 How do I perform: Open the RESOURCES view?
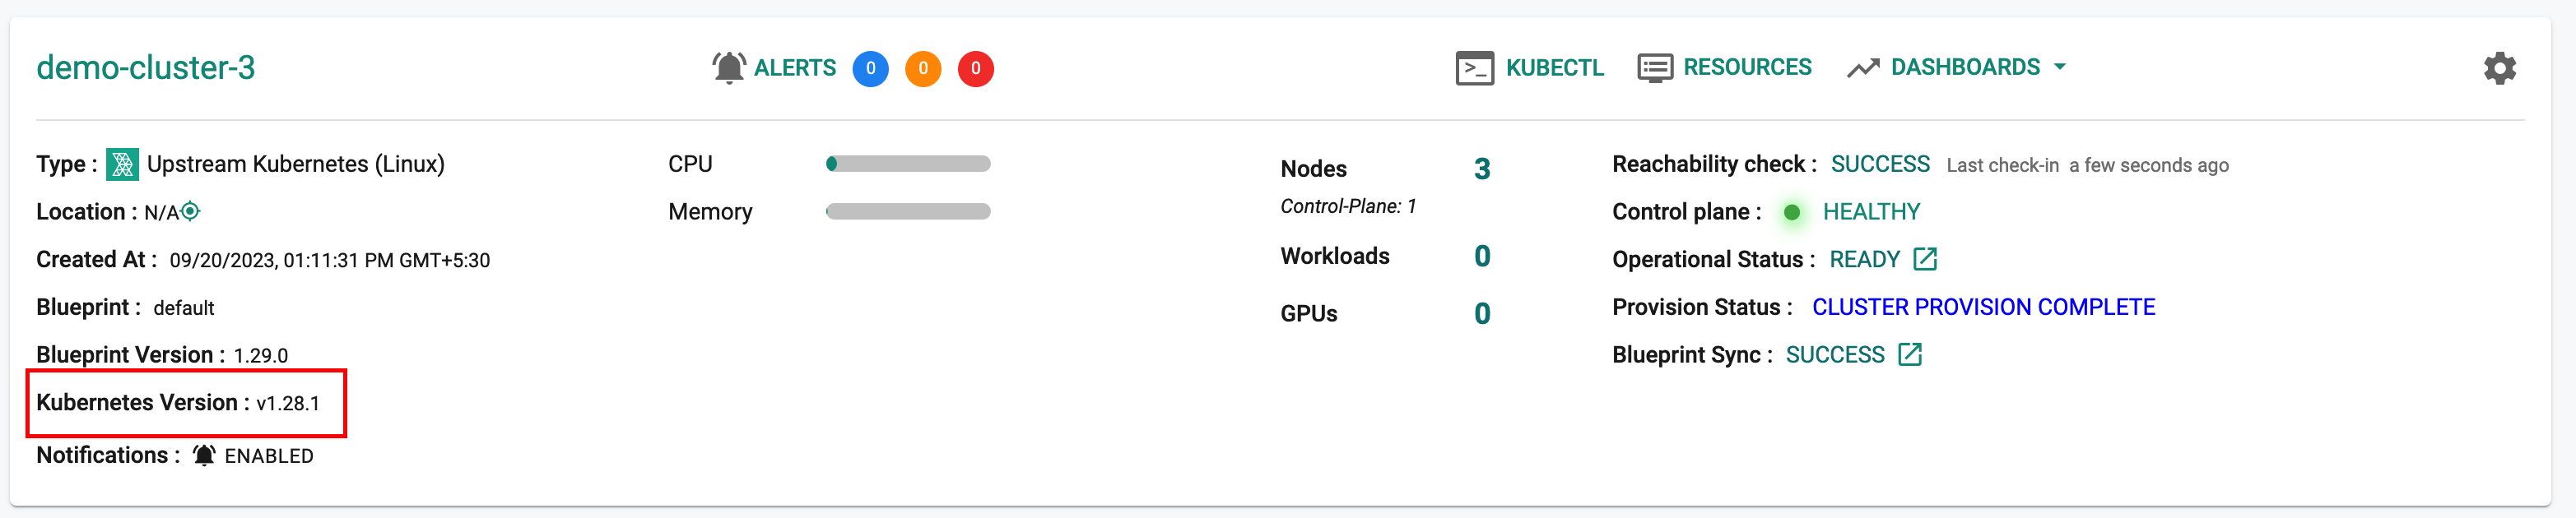[1747, 67]
